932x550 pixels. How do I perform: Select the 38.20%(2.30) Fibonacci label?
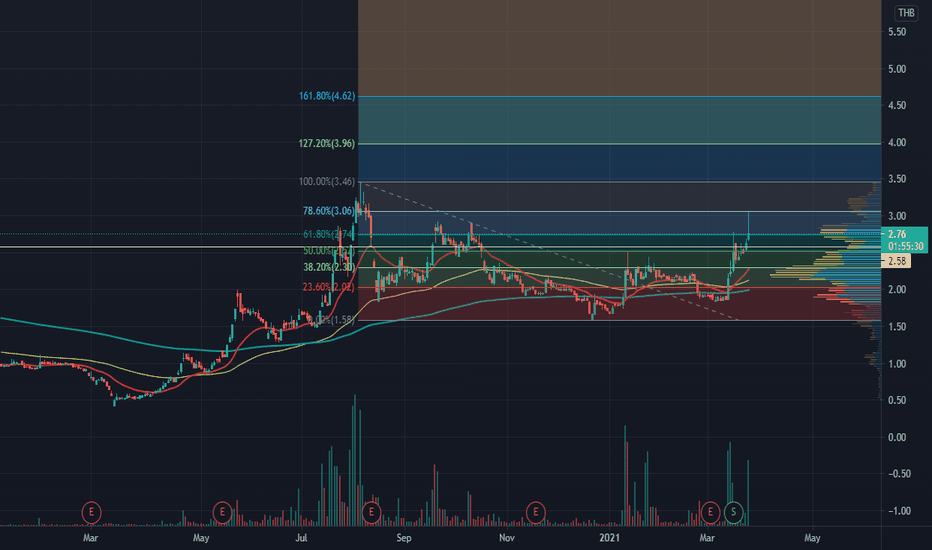329,268
